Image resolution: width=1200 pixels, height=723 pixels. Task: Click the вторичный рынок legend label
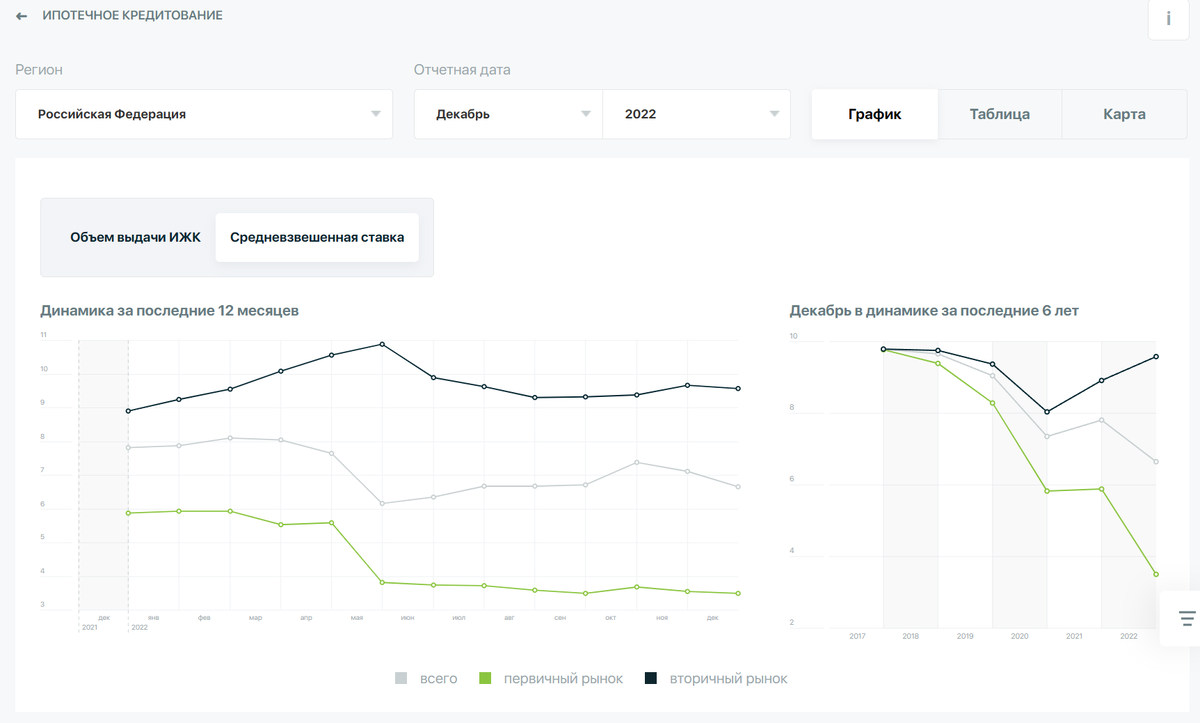click(728, 679)
